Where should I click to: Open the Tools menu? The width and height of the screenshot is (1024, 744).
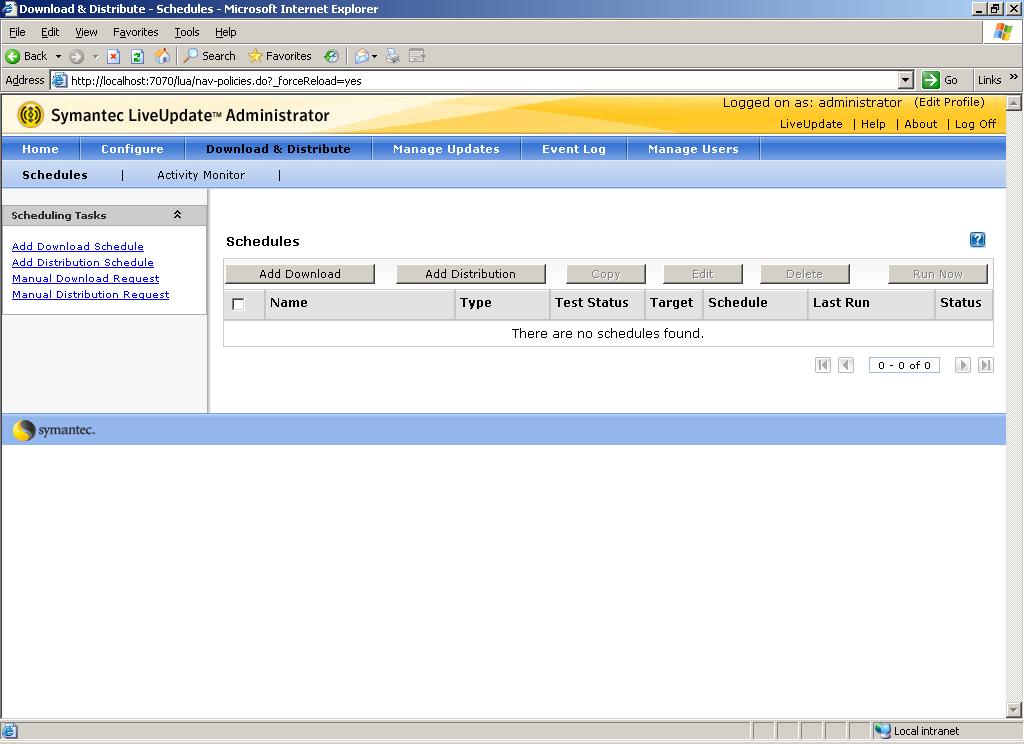point(187,32)
